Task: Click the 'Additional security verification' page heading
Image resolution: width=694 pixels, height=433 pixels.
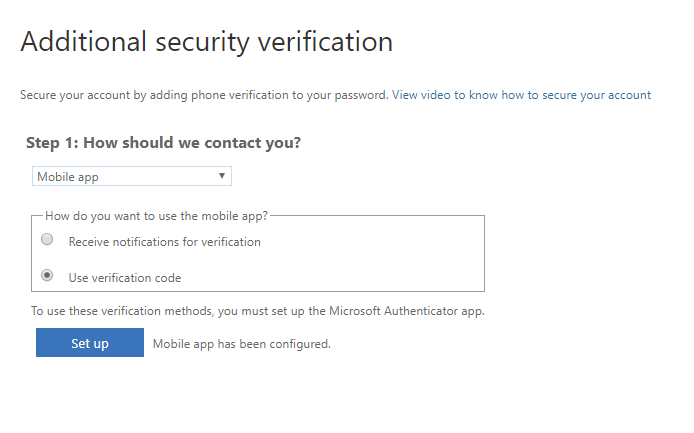Action: (x=206, y=42)
